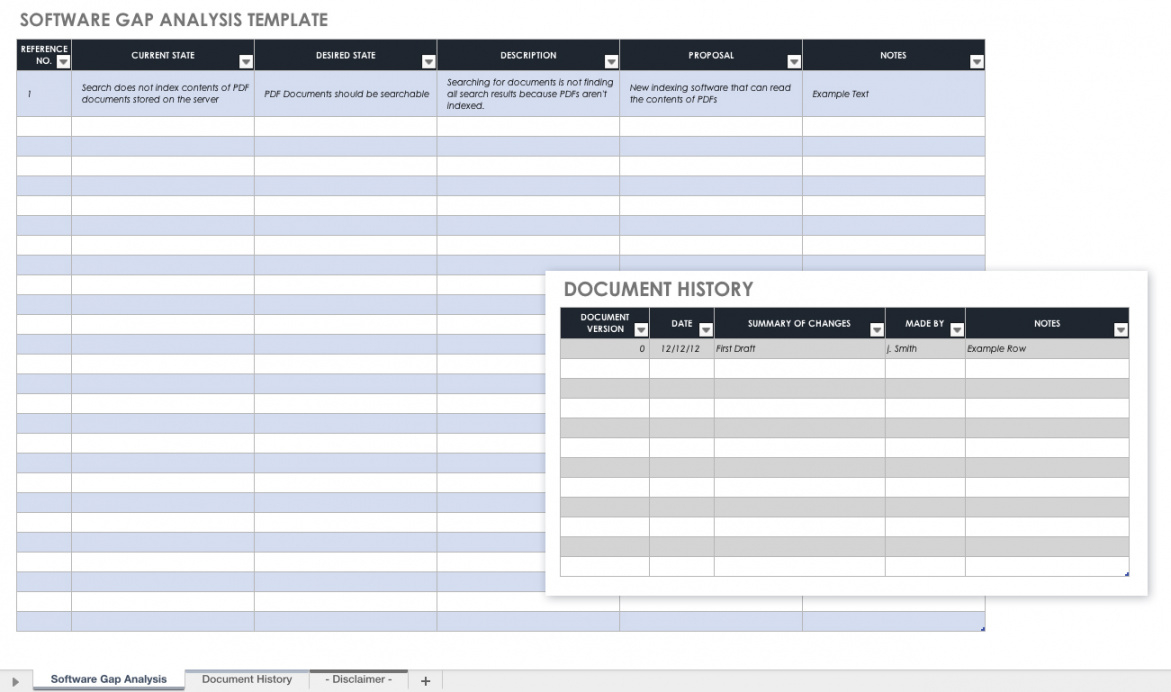
Task: Expand the Desired State column filter
Action: (x=429, y=62)
